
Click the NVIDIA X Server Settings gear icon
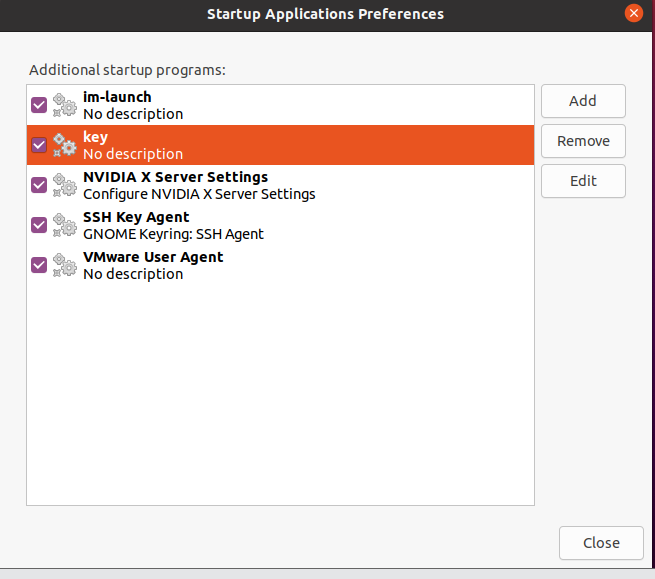[65, 185]
